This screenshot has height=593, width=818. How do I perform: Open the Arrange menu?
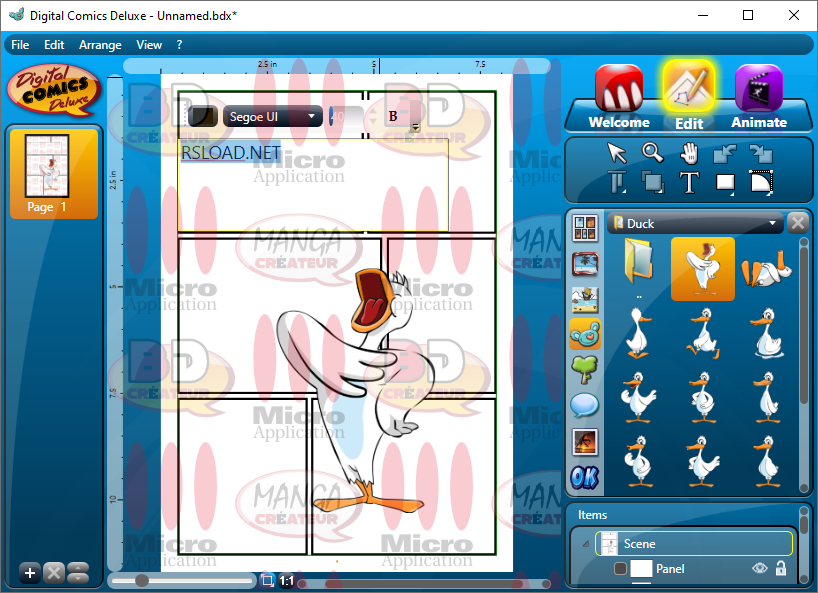coord(100,45)
